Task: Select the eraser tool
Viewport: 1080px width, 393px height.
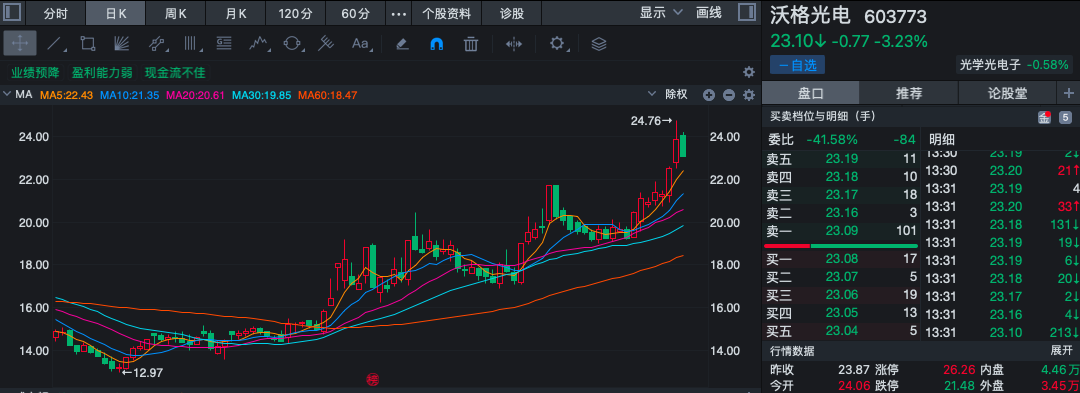Action: [x=403, y=44]
